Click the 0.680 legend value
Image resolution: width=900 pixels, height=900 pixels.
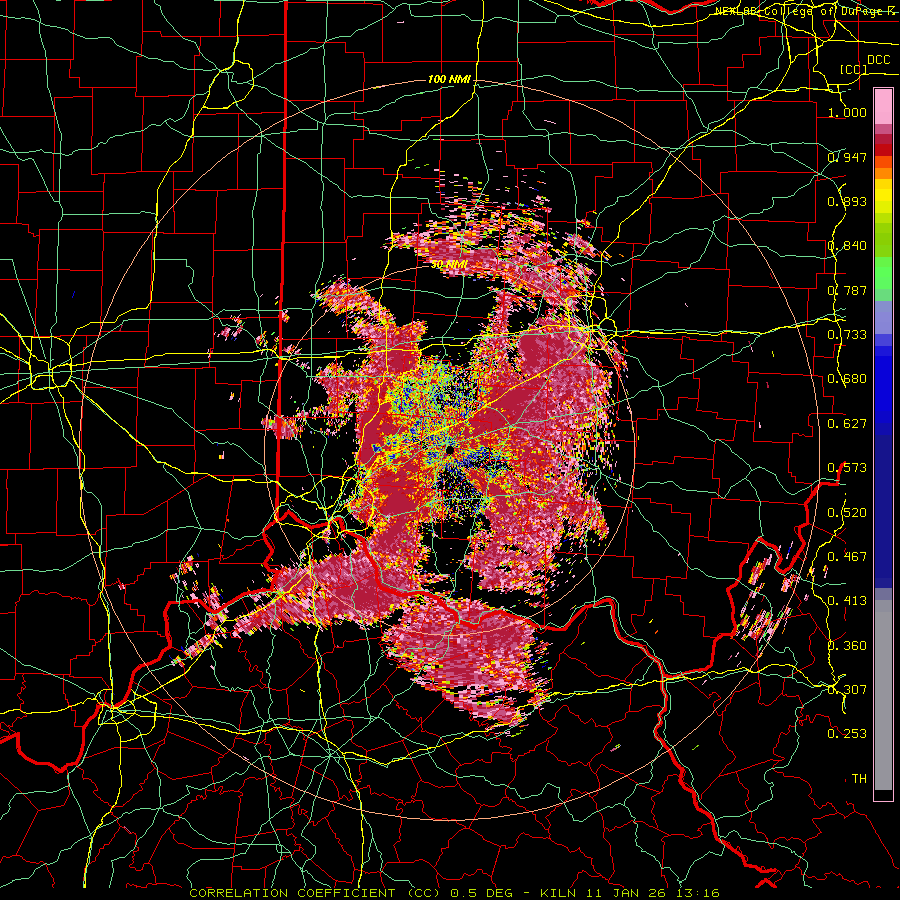tap(847, 378)
